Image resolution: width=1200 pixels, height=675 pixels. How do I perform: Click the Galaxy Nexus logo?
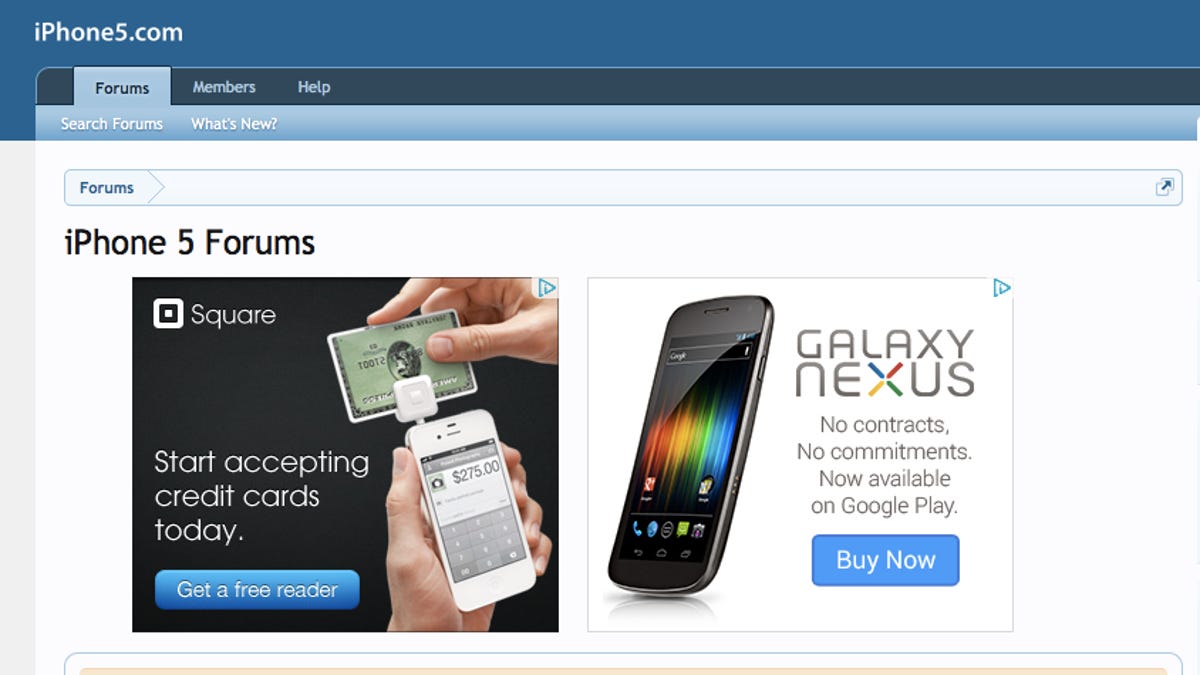(884, 364)
